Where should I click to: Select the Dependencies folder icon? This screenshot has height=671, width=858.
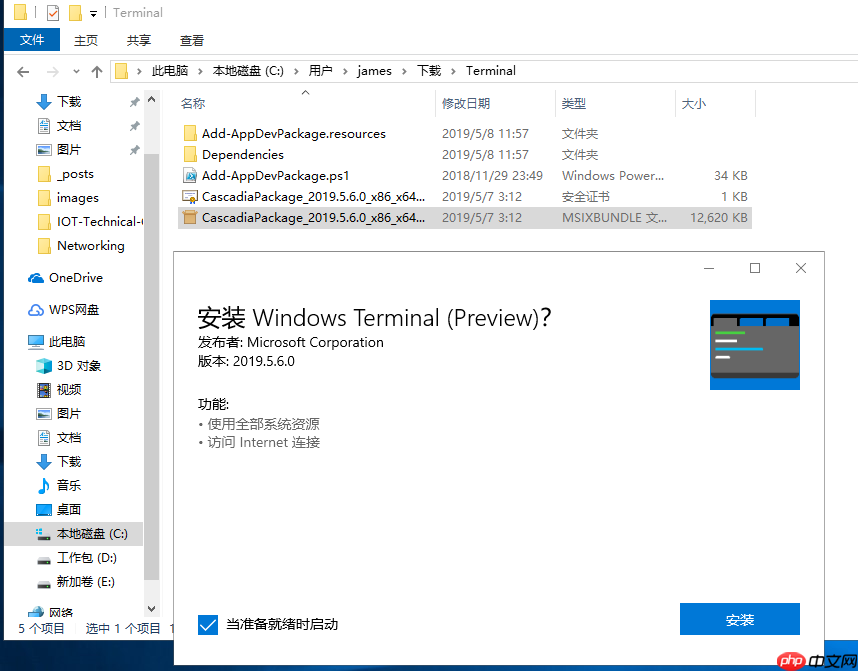(190, 154)
